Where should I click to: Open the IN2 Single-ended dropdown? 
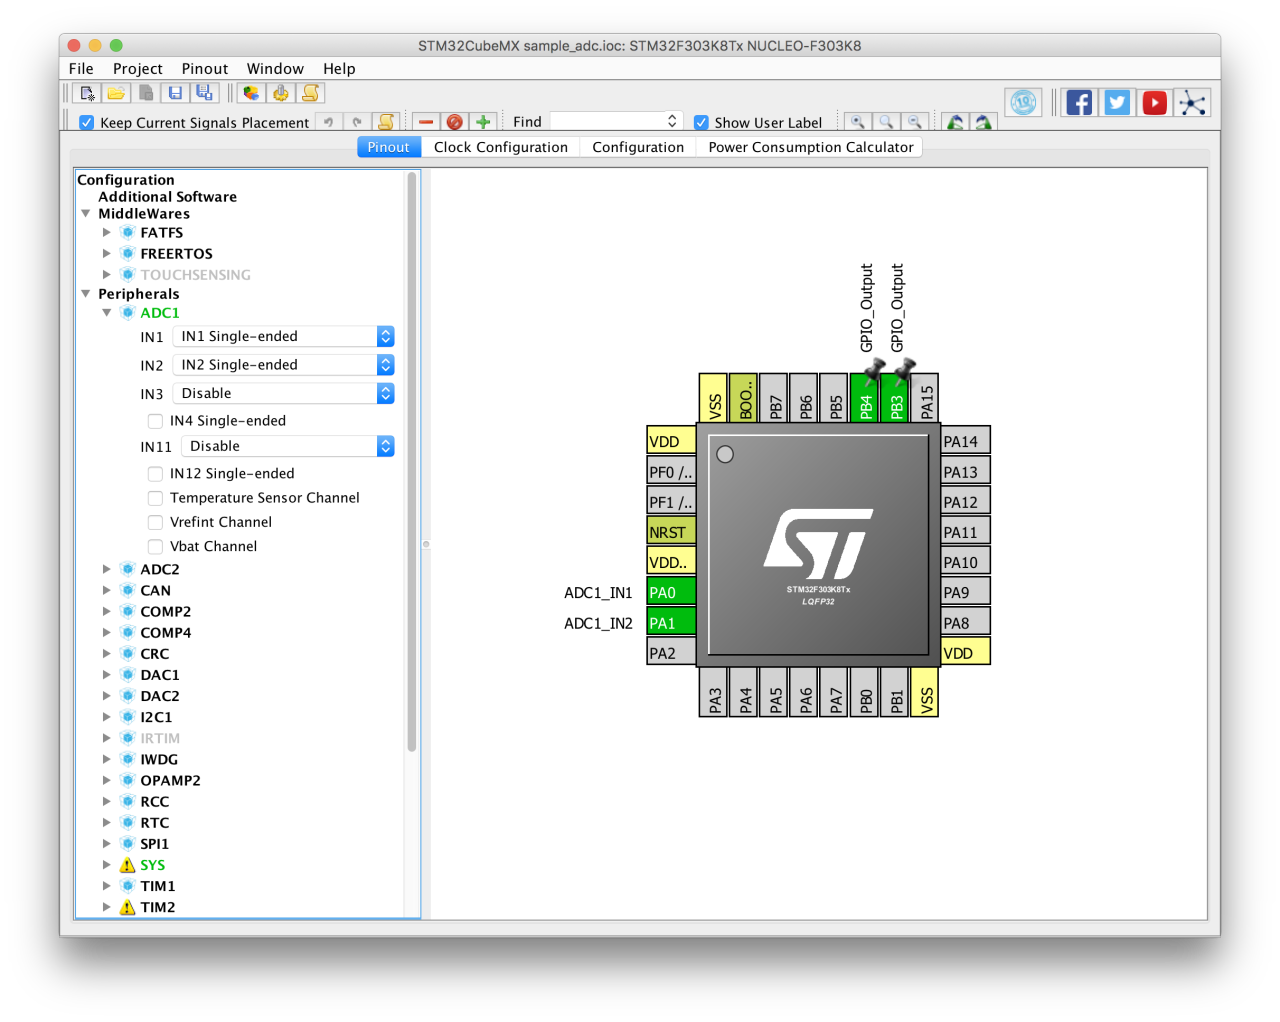pyautogui.click(x=284, y=365)
